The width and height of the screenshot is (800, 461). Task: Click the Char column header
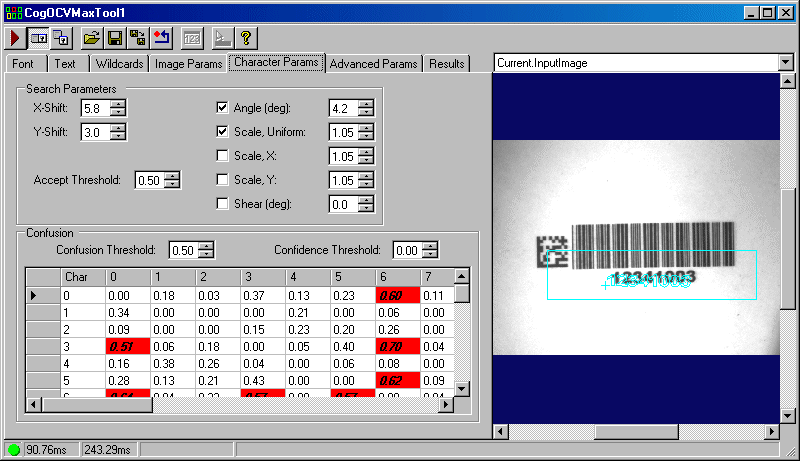[83, 277]
